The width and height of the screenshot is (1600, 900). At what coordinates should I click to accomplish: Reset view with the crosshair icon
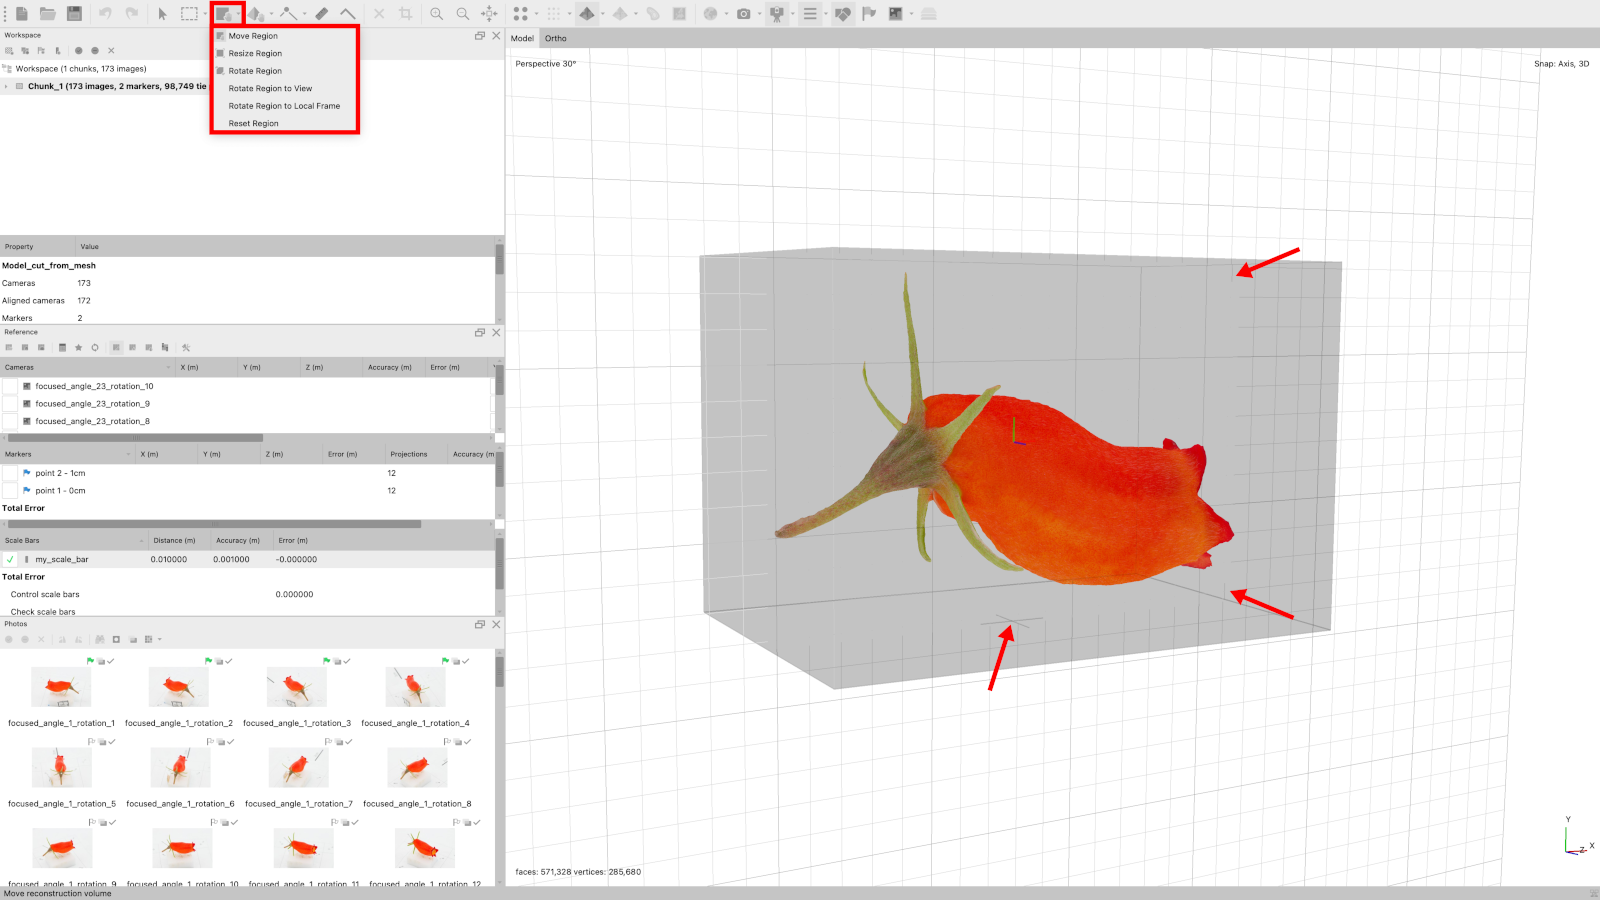tap(489, 14)
